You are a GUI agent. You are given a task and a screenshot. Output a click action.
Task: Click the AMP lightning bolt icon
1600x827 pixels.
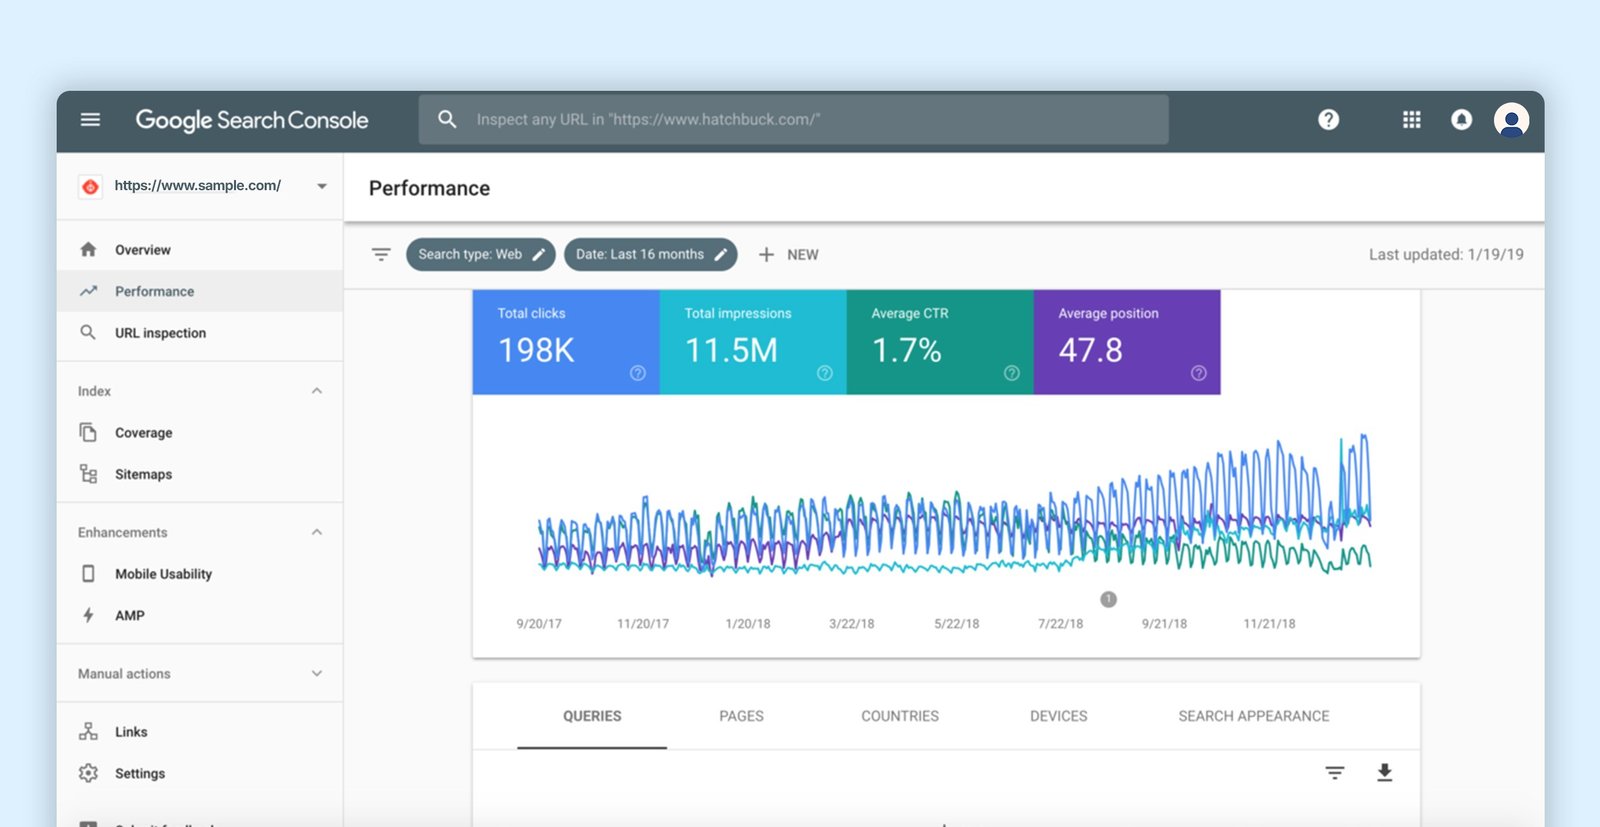pos(88,615)
